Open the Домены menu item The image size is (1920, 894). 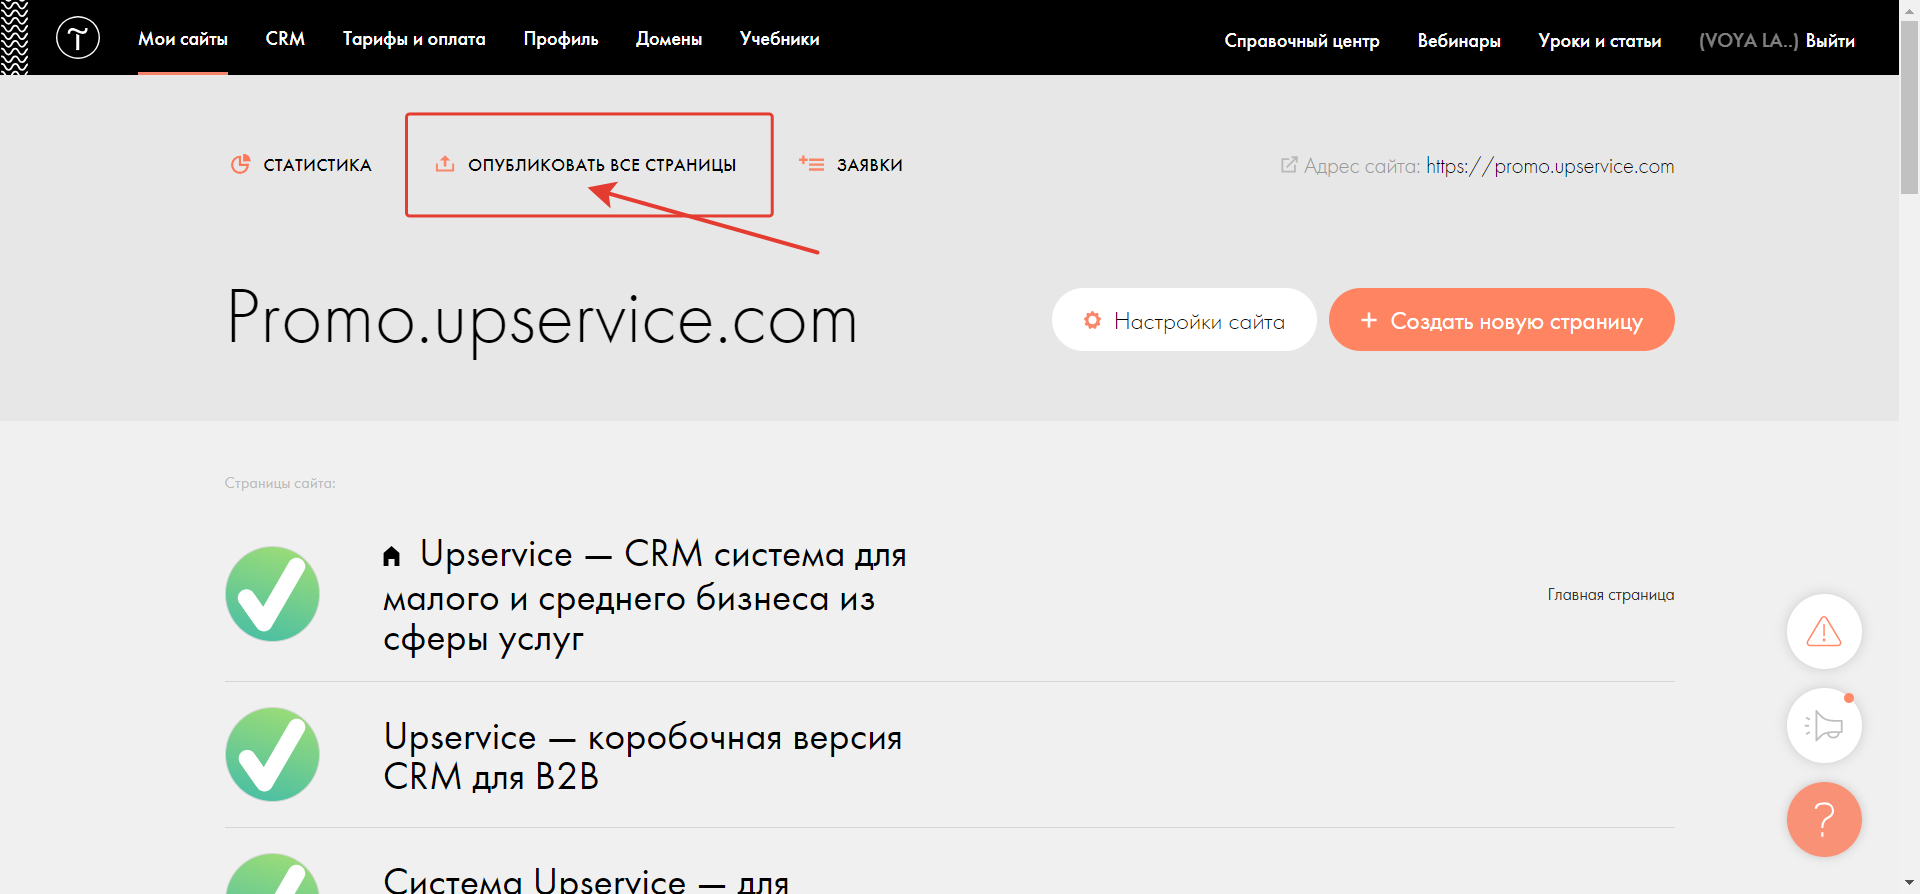669,39
